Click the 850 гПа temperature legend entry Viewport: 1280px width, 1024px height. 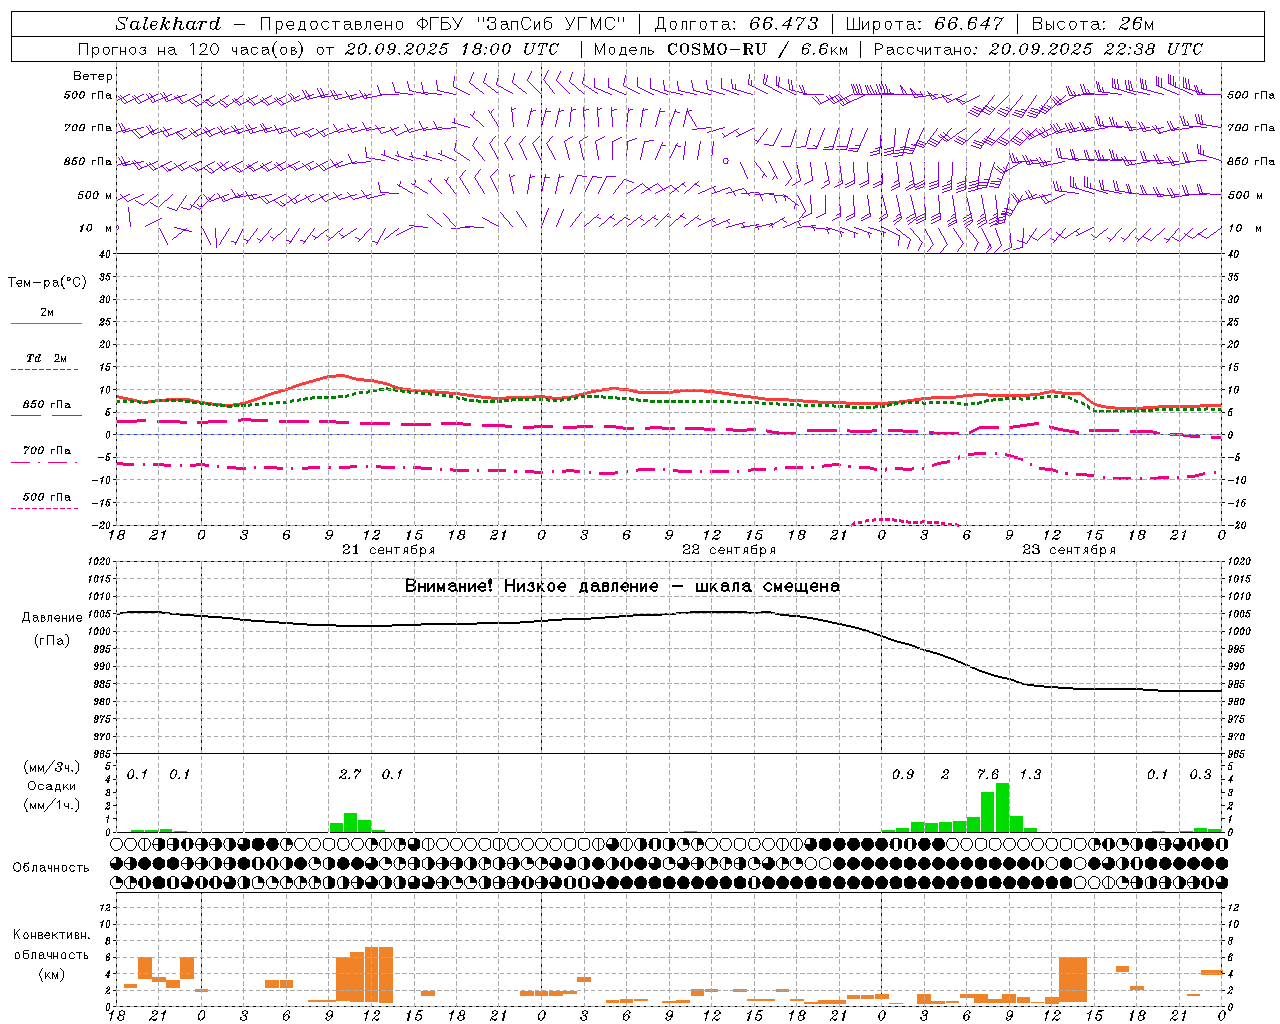coord(47,405)
